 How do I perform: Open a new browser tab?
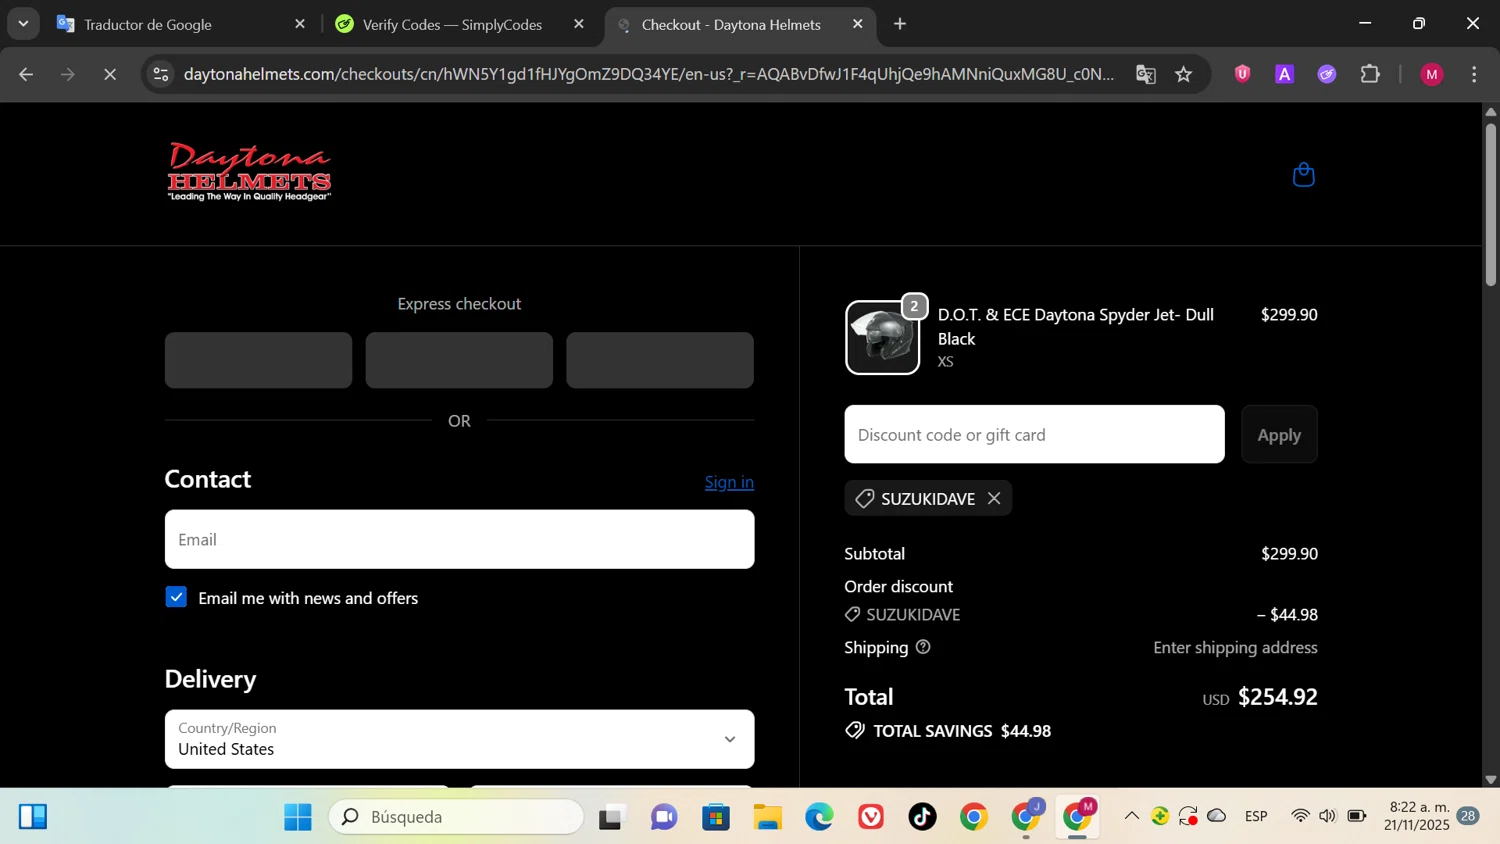[900, 24]
